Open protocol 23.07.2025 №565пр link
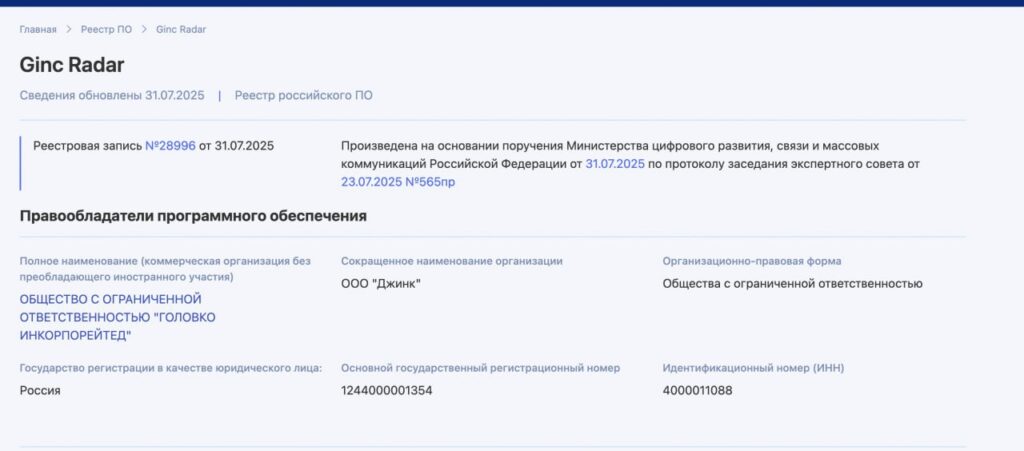Screen dimensions: 1024x451 [x=398, y=182]
